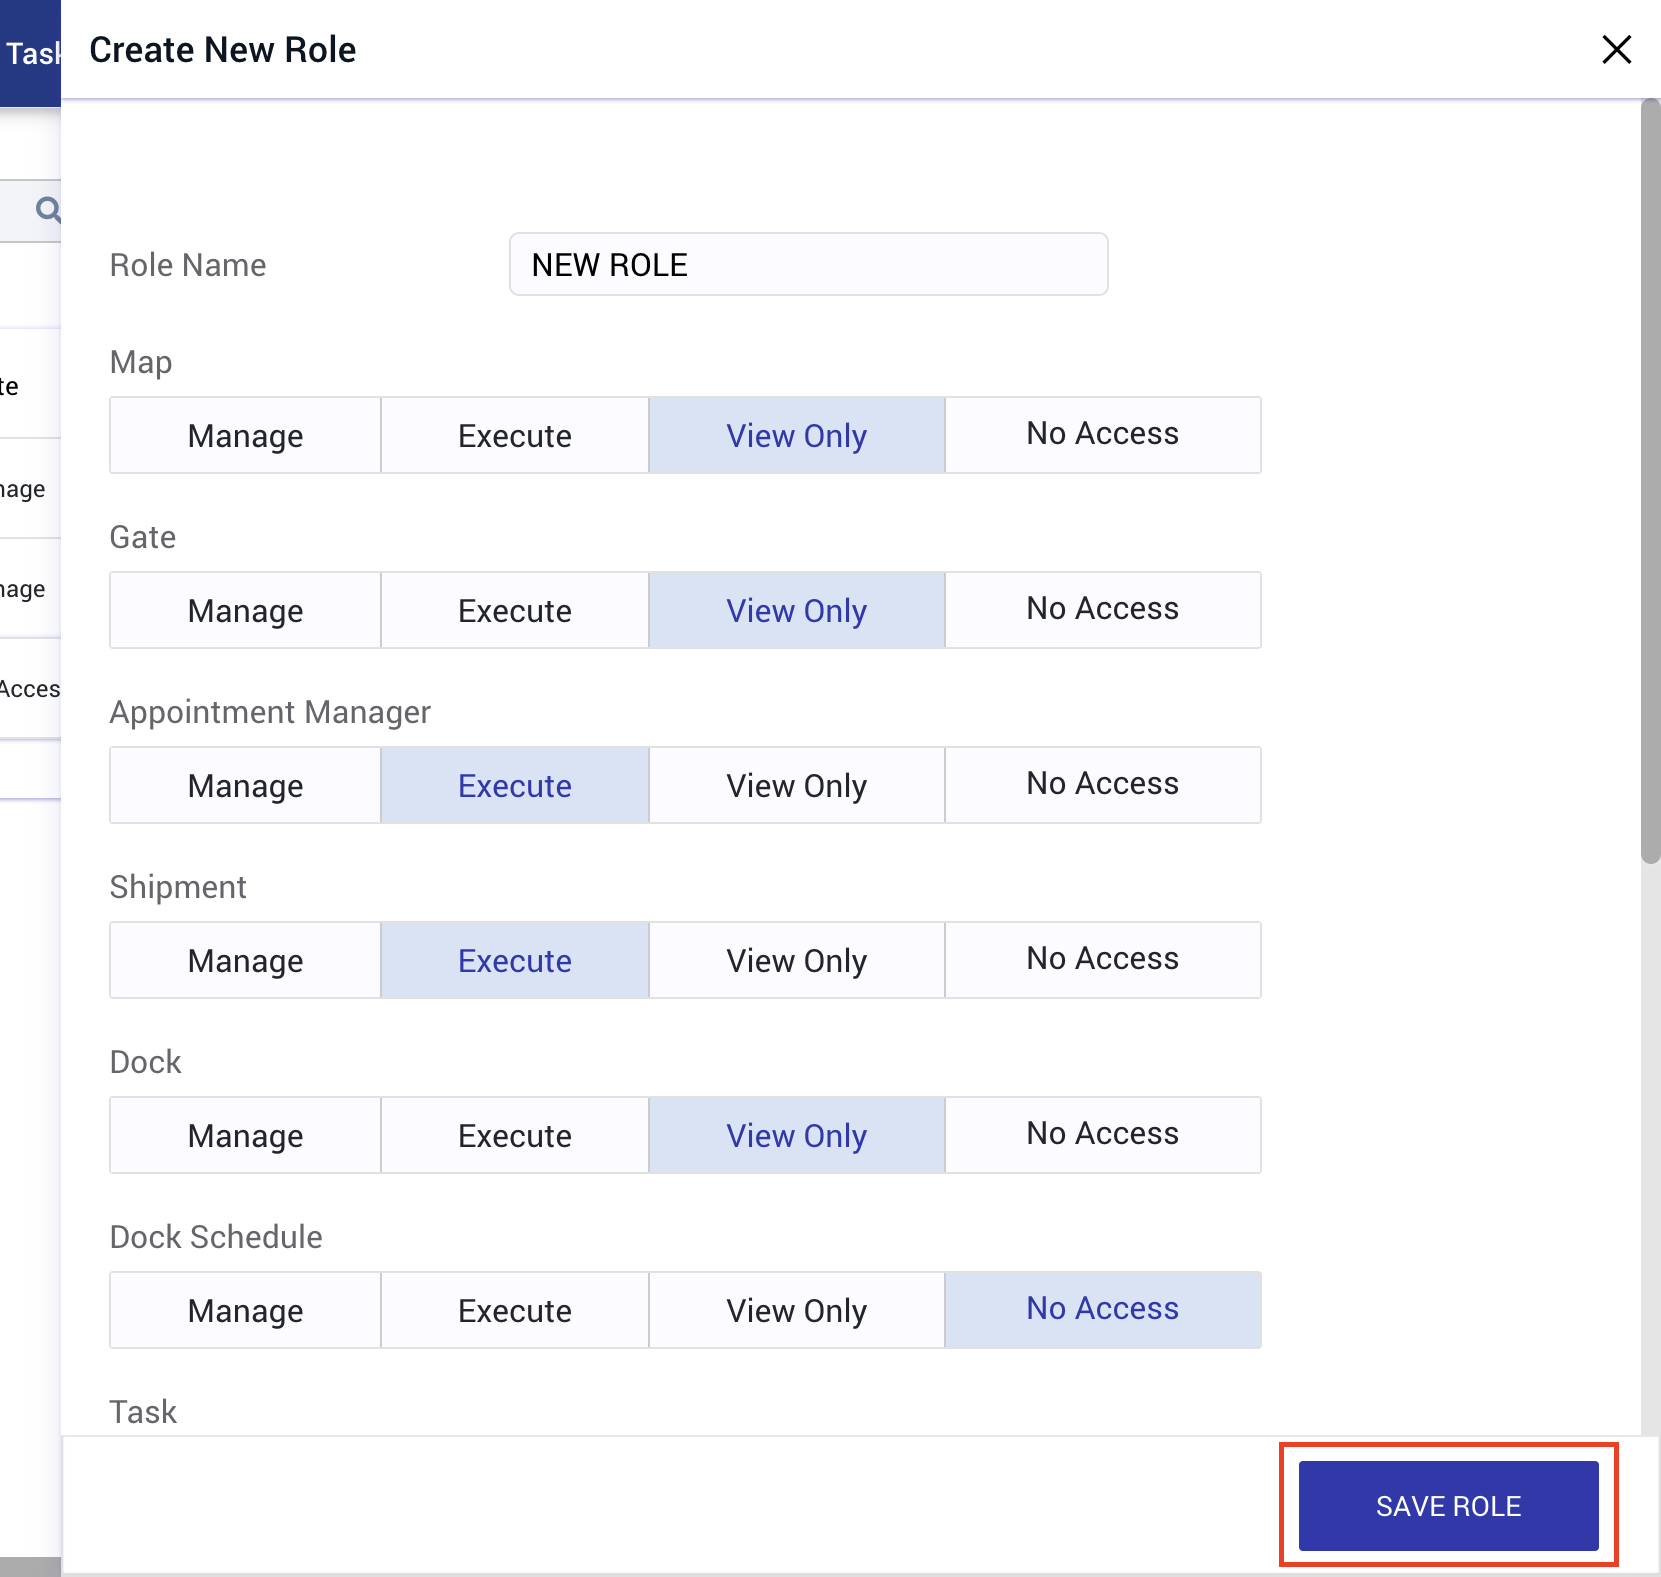Screen dimensions: 1661x1577
Task: Set Appointment Manager to Manage
Action: pos(244,785)
